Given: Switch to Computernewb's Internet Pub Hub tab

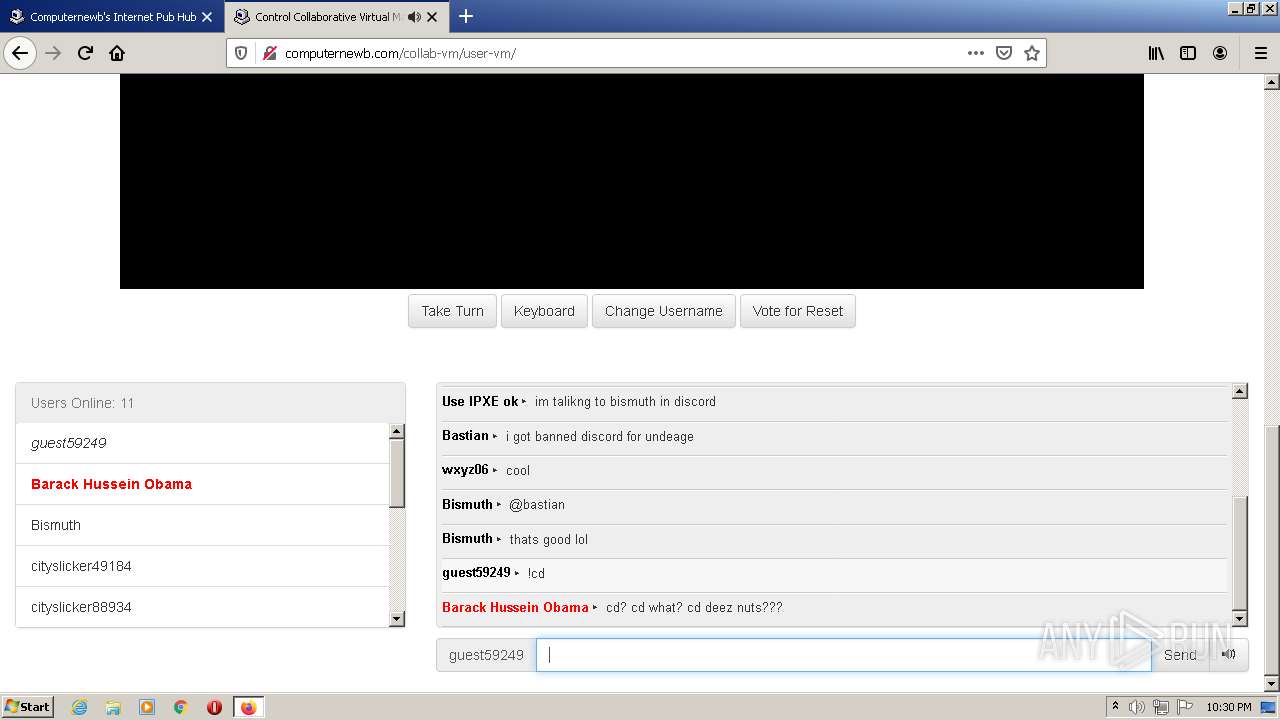Looking at the screenshot, I should coord(112,17).
